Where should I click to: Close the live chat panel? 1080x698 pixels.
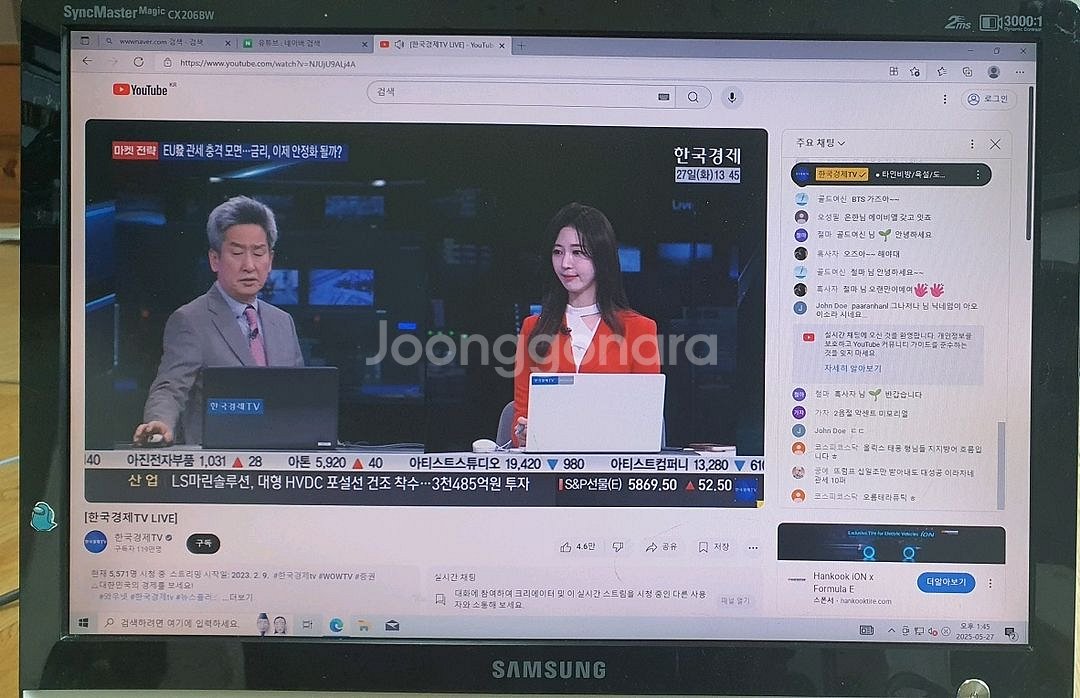tap(995, 144)
